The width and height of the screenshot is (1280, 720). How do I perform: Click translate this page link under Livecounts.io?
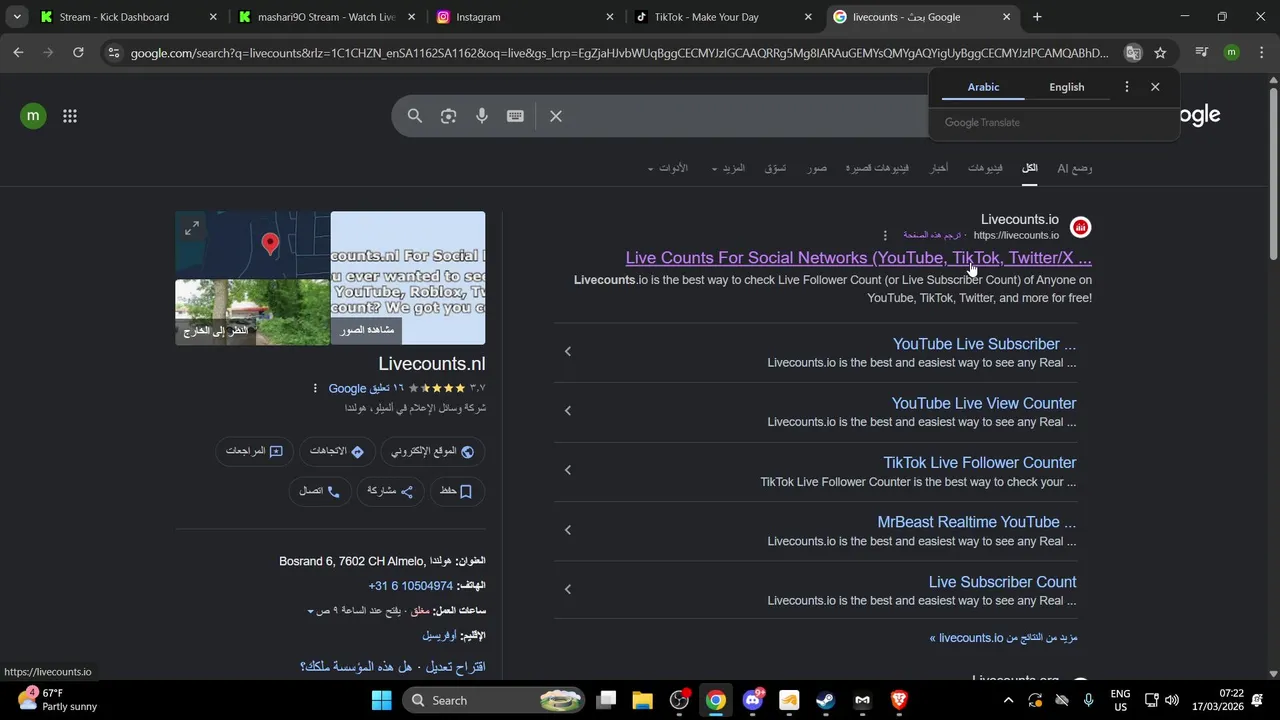(x=932, y=235)
